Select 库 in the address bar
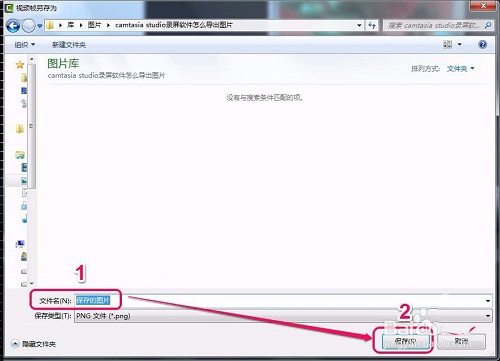Screen dimensions: 500x361 click(71, 25)
